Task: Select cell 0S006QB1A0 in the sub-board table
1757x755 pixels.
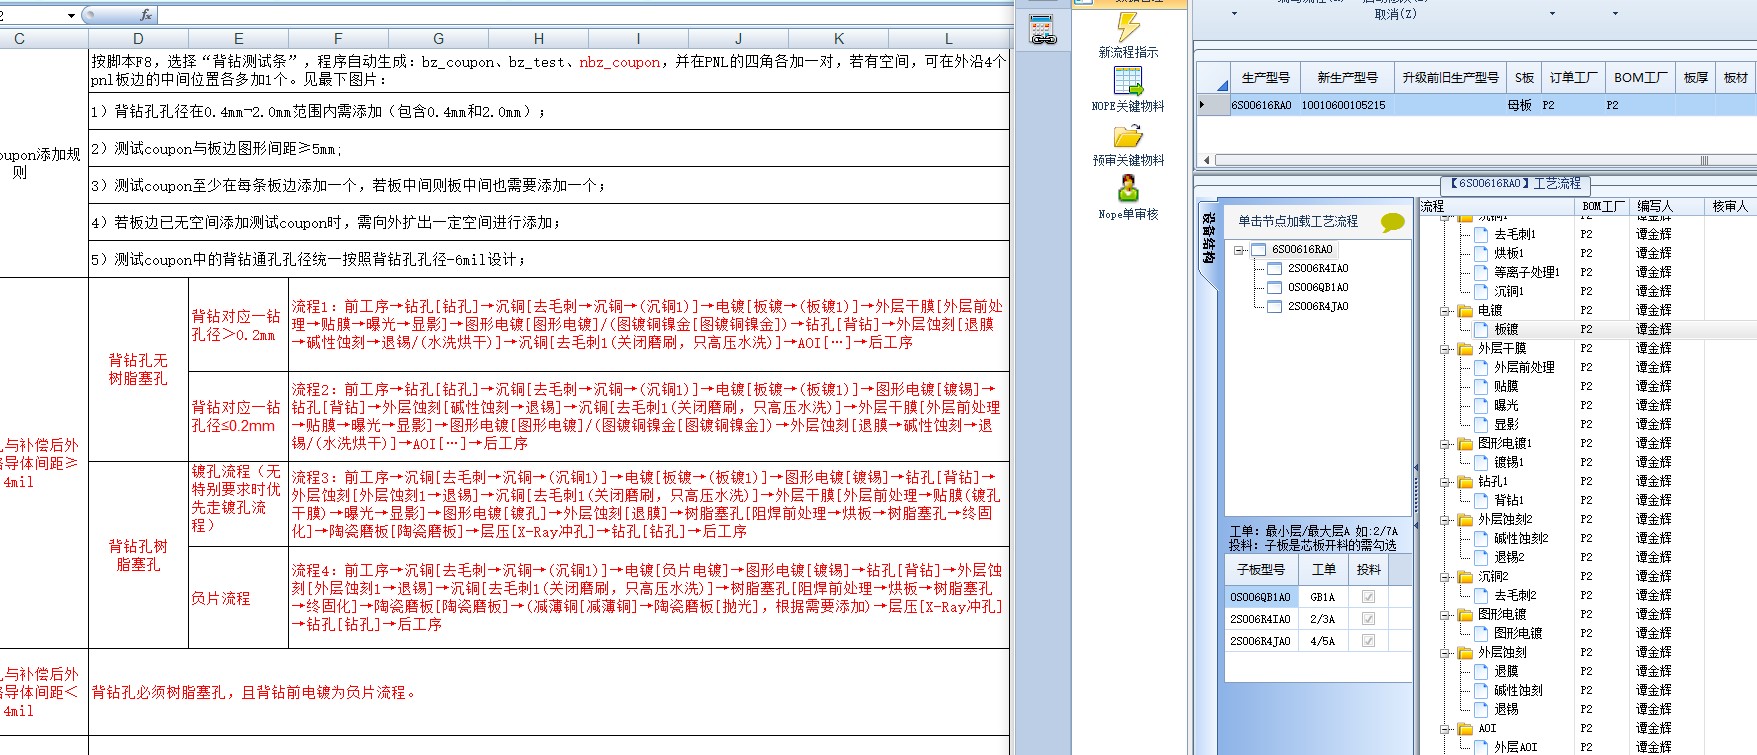Action: pyautogui.click(x=1260, y=597)
